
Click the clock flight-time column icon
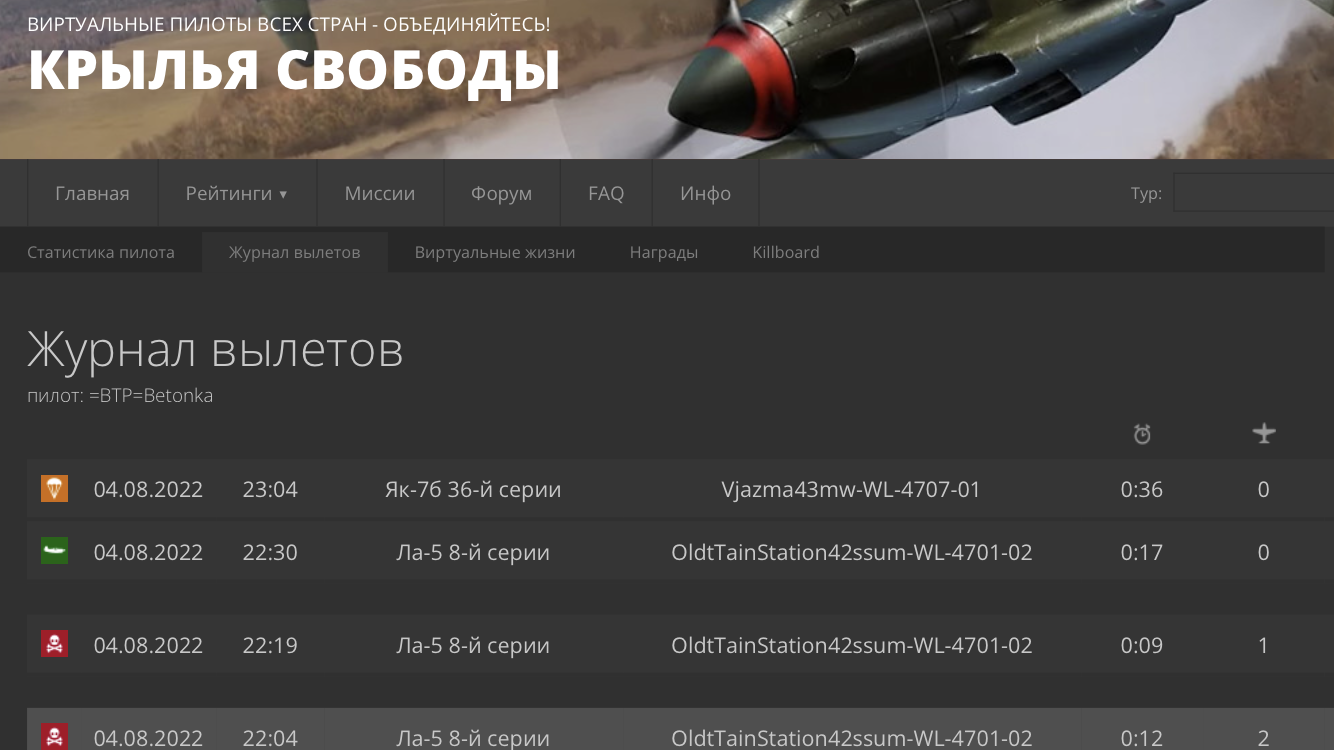[x=1142, y=434]
